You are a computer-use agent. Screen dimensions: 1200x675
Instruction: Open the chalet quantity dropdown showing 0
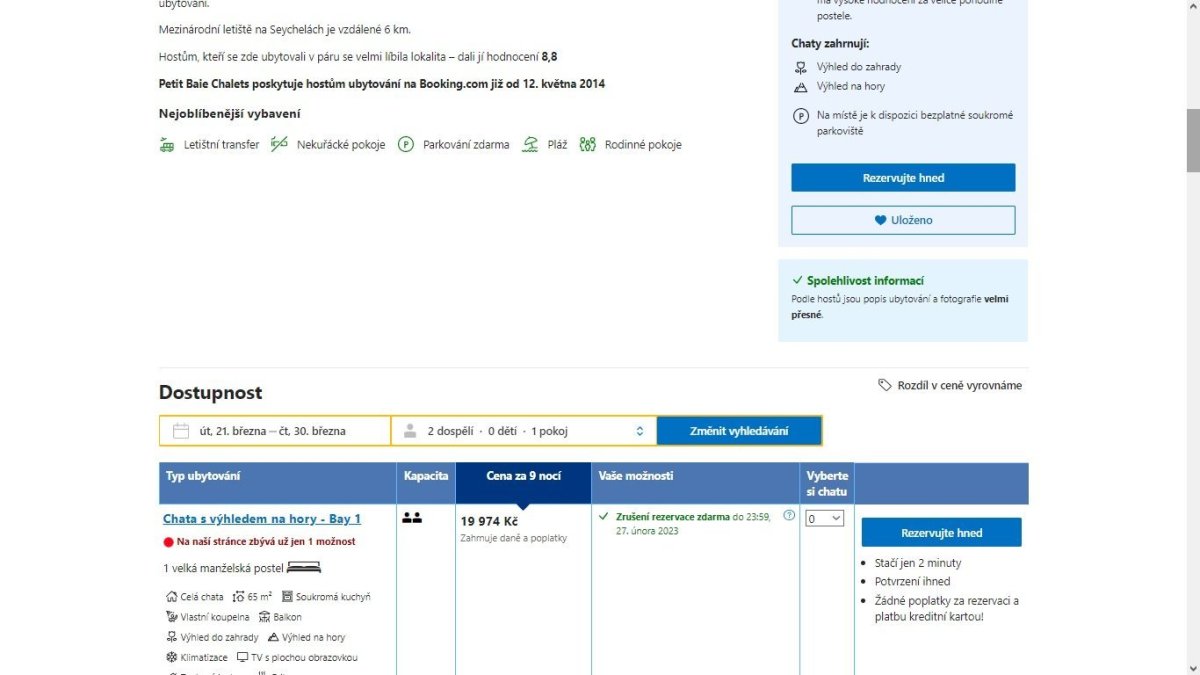(825, 519)
